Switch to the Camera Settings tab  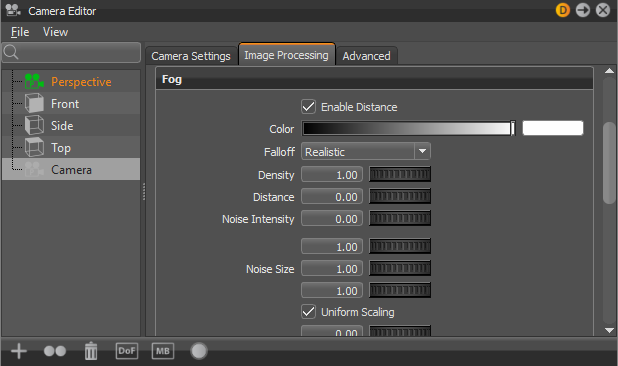click(191, 56)
